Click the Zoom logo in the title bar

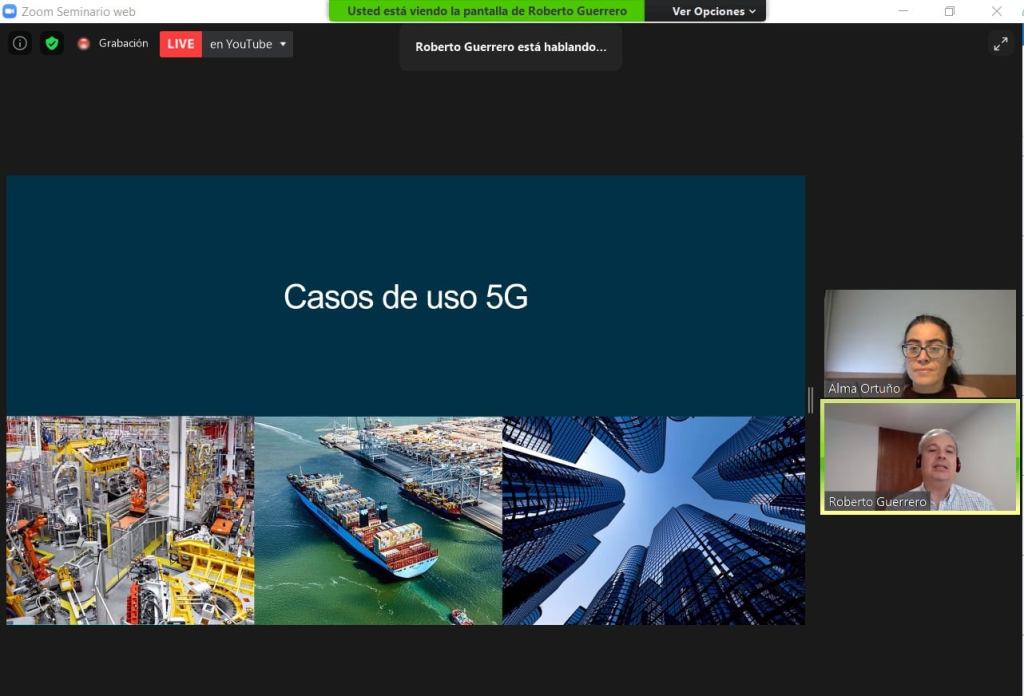pyautogui.click(x=10, y=11)
